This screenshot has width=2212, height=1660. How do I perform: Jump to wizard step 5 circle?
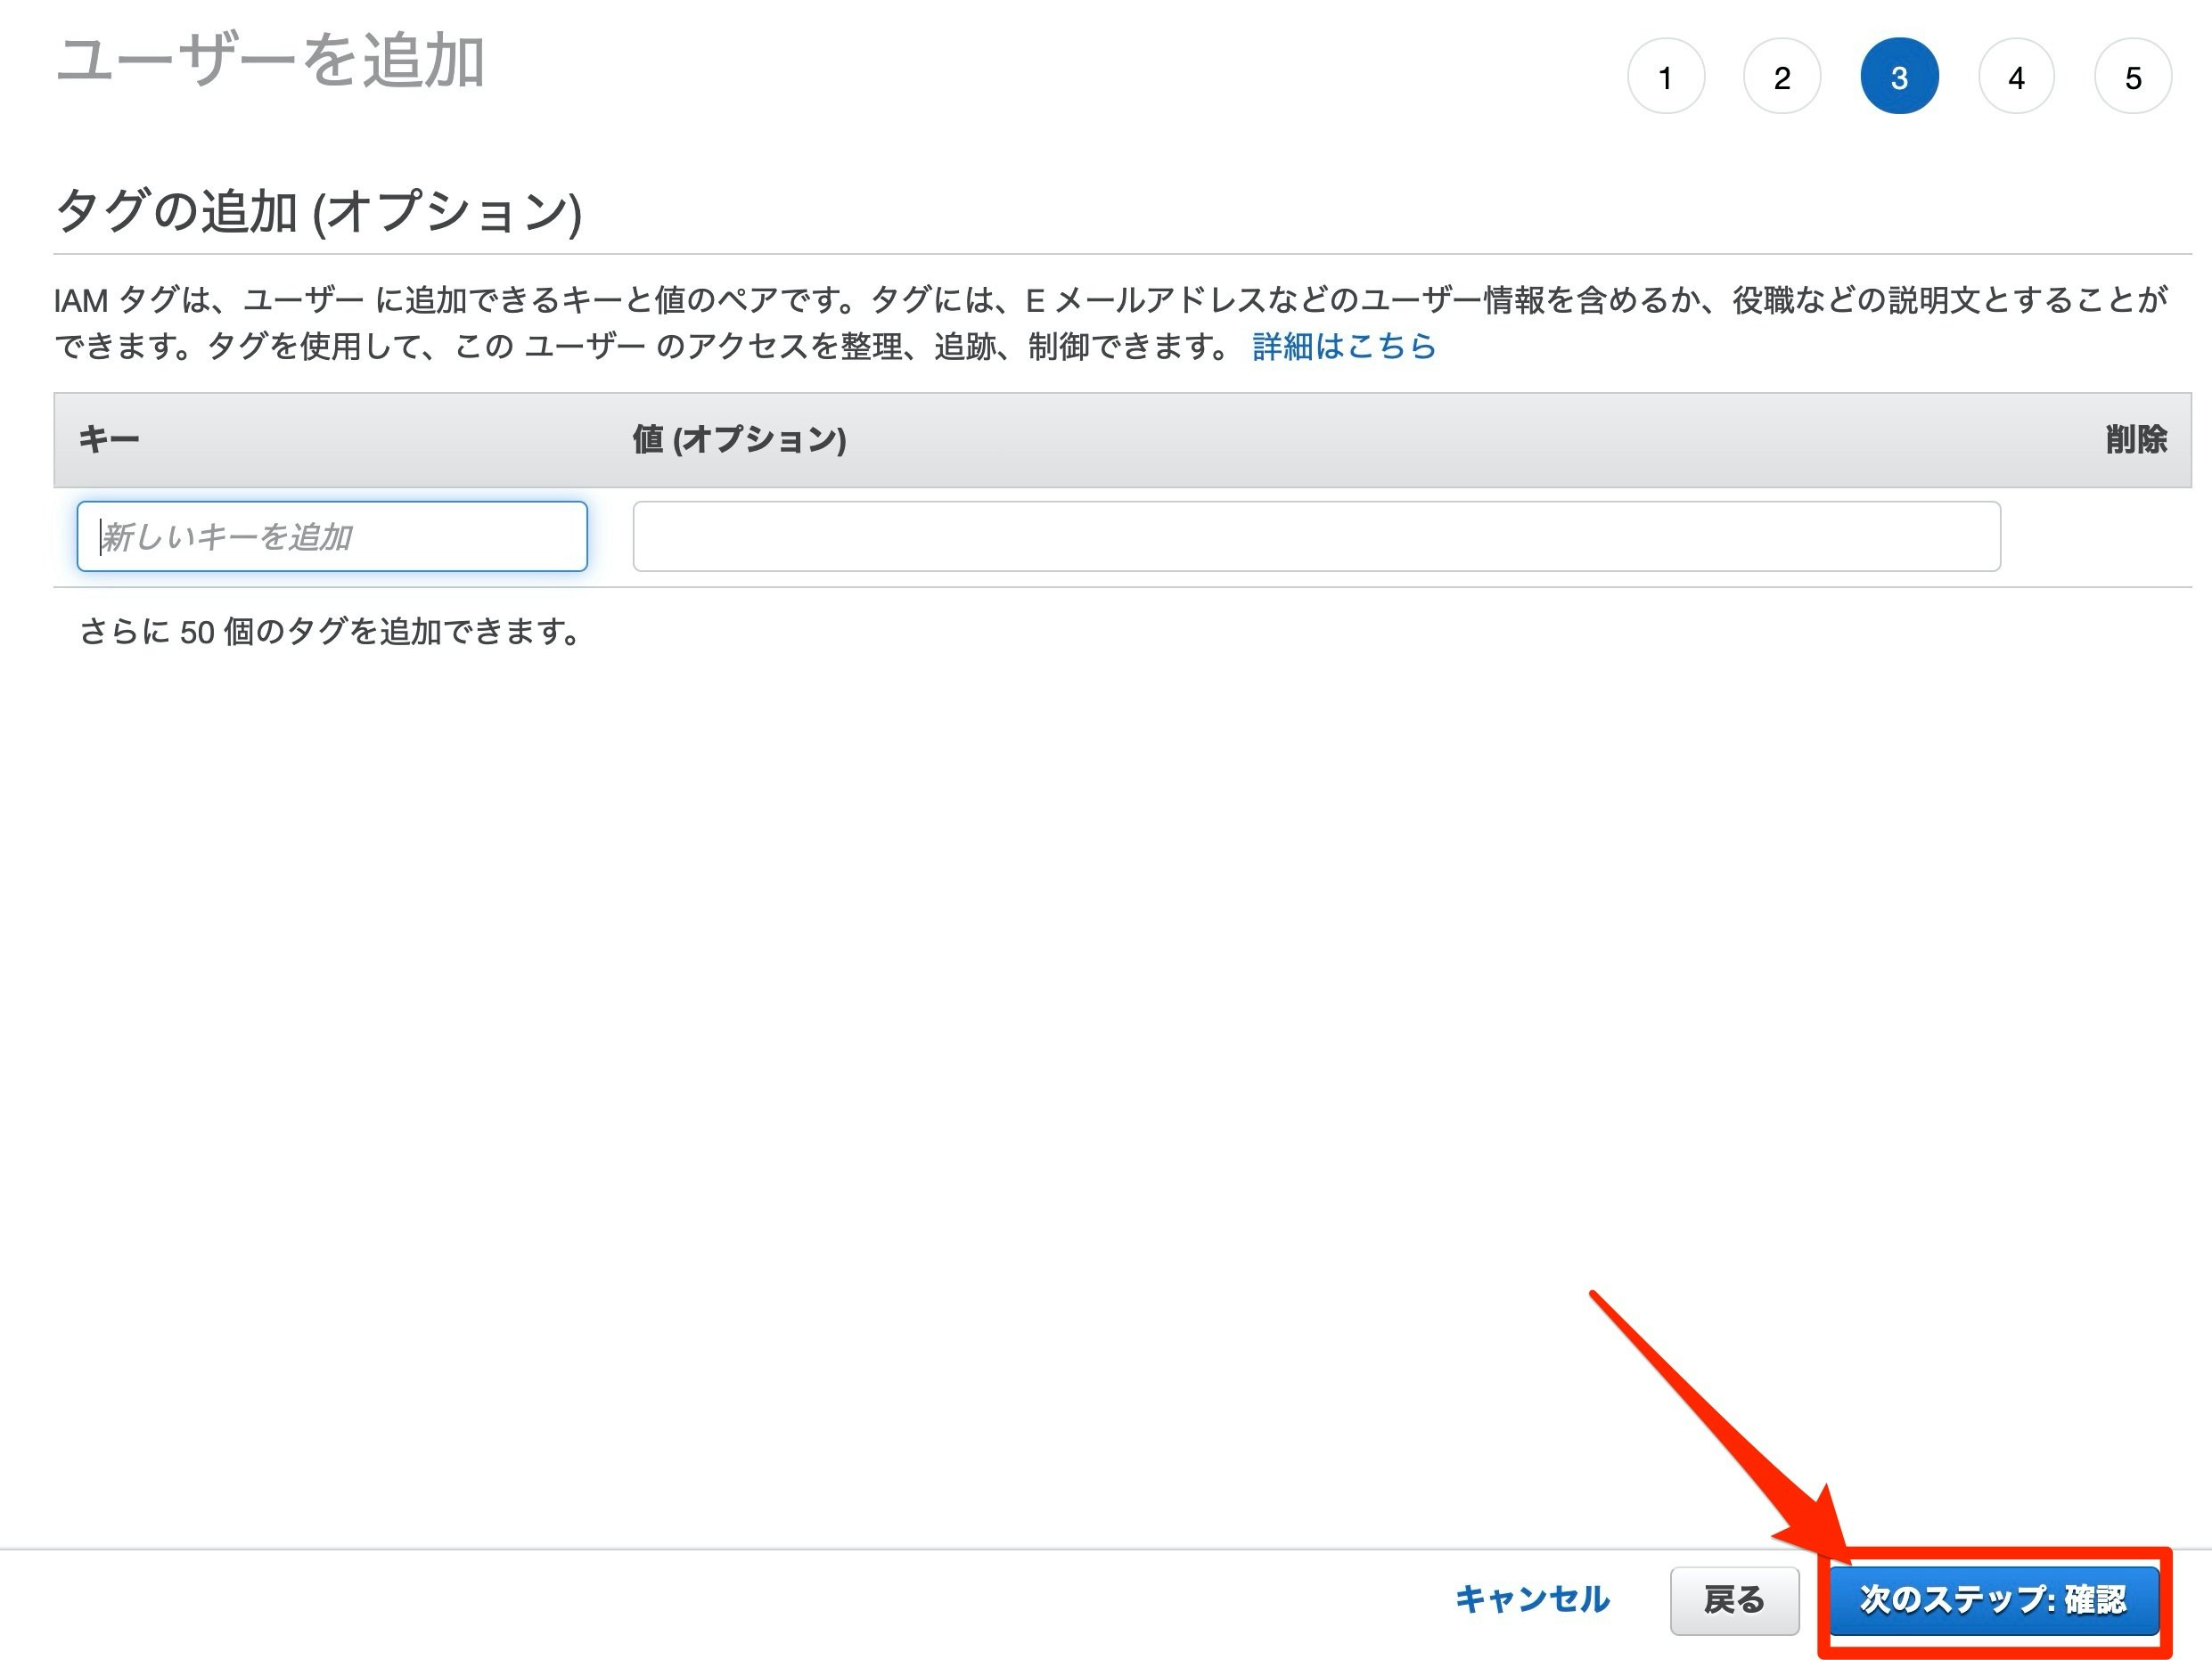pos(2133,77)
